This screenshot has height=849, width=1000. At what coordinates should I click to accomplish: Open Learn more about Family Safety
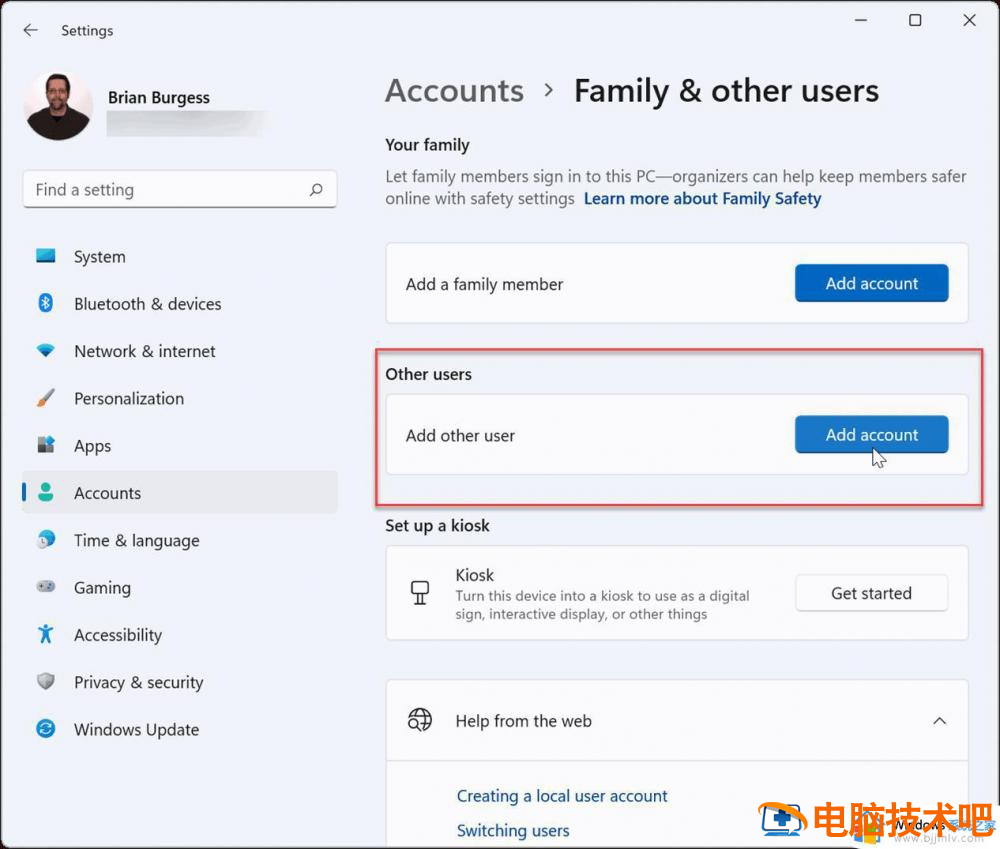point(702,198)
